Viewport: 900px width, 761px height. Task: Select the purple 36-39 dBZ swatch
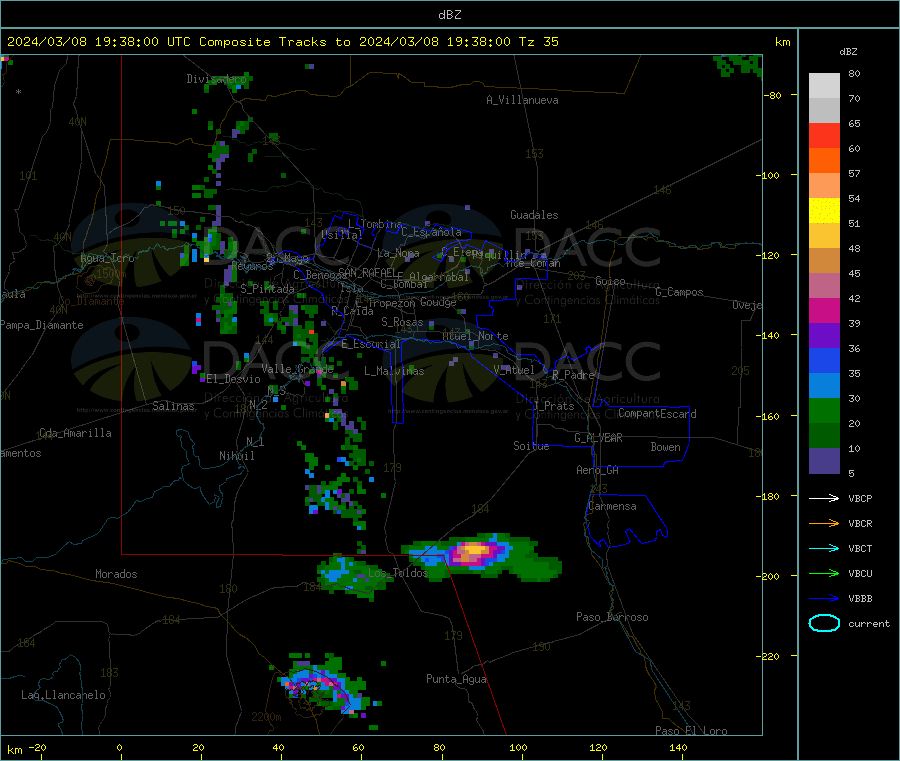click(x=824, y=336)
